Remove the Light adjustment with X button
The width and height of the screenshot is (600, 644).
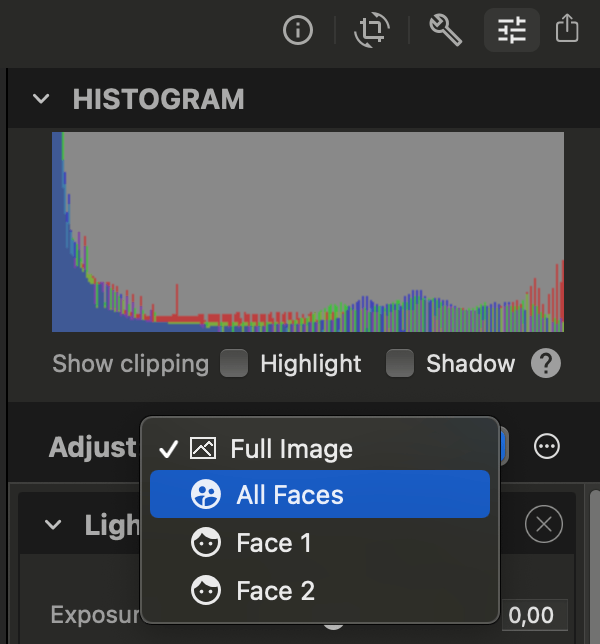pos(544,524)
